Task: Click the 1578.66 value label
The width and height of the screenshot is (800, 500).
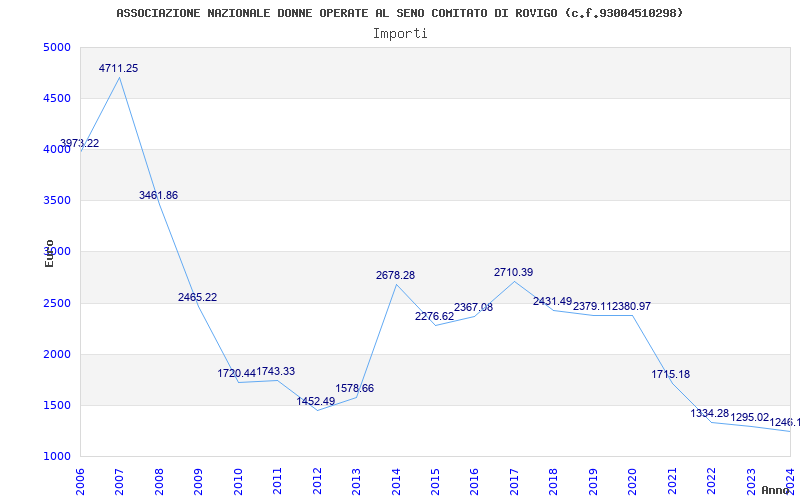Action: [x=355, y=388]
